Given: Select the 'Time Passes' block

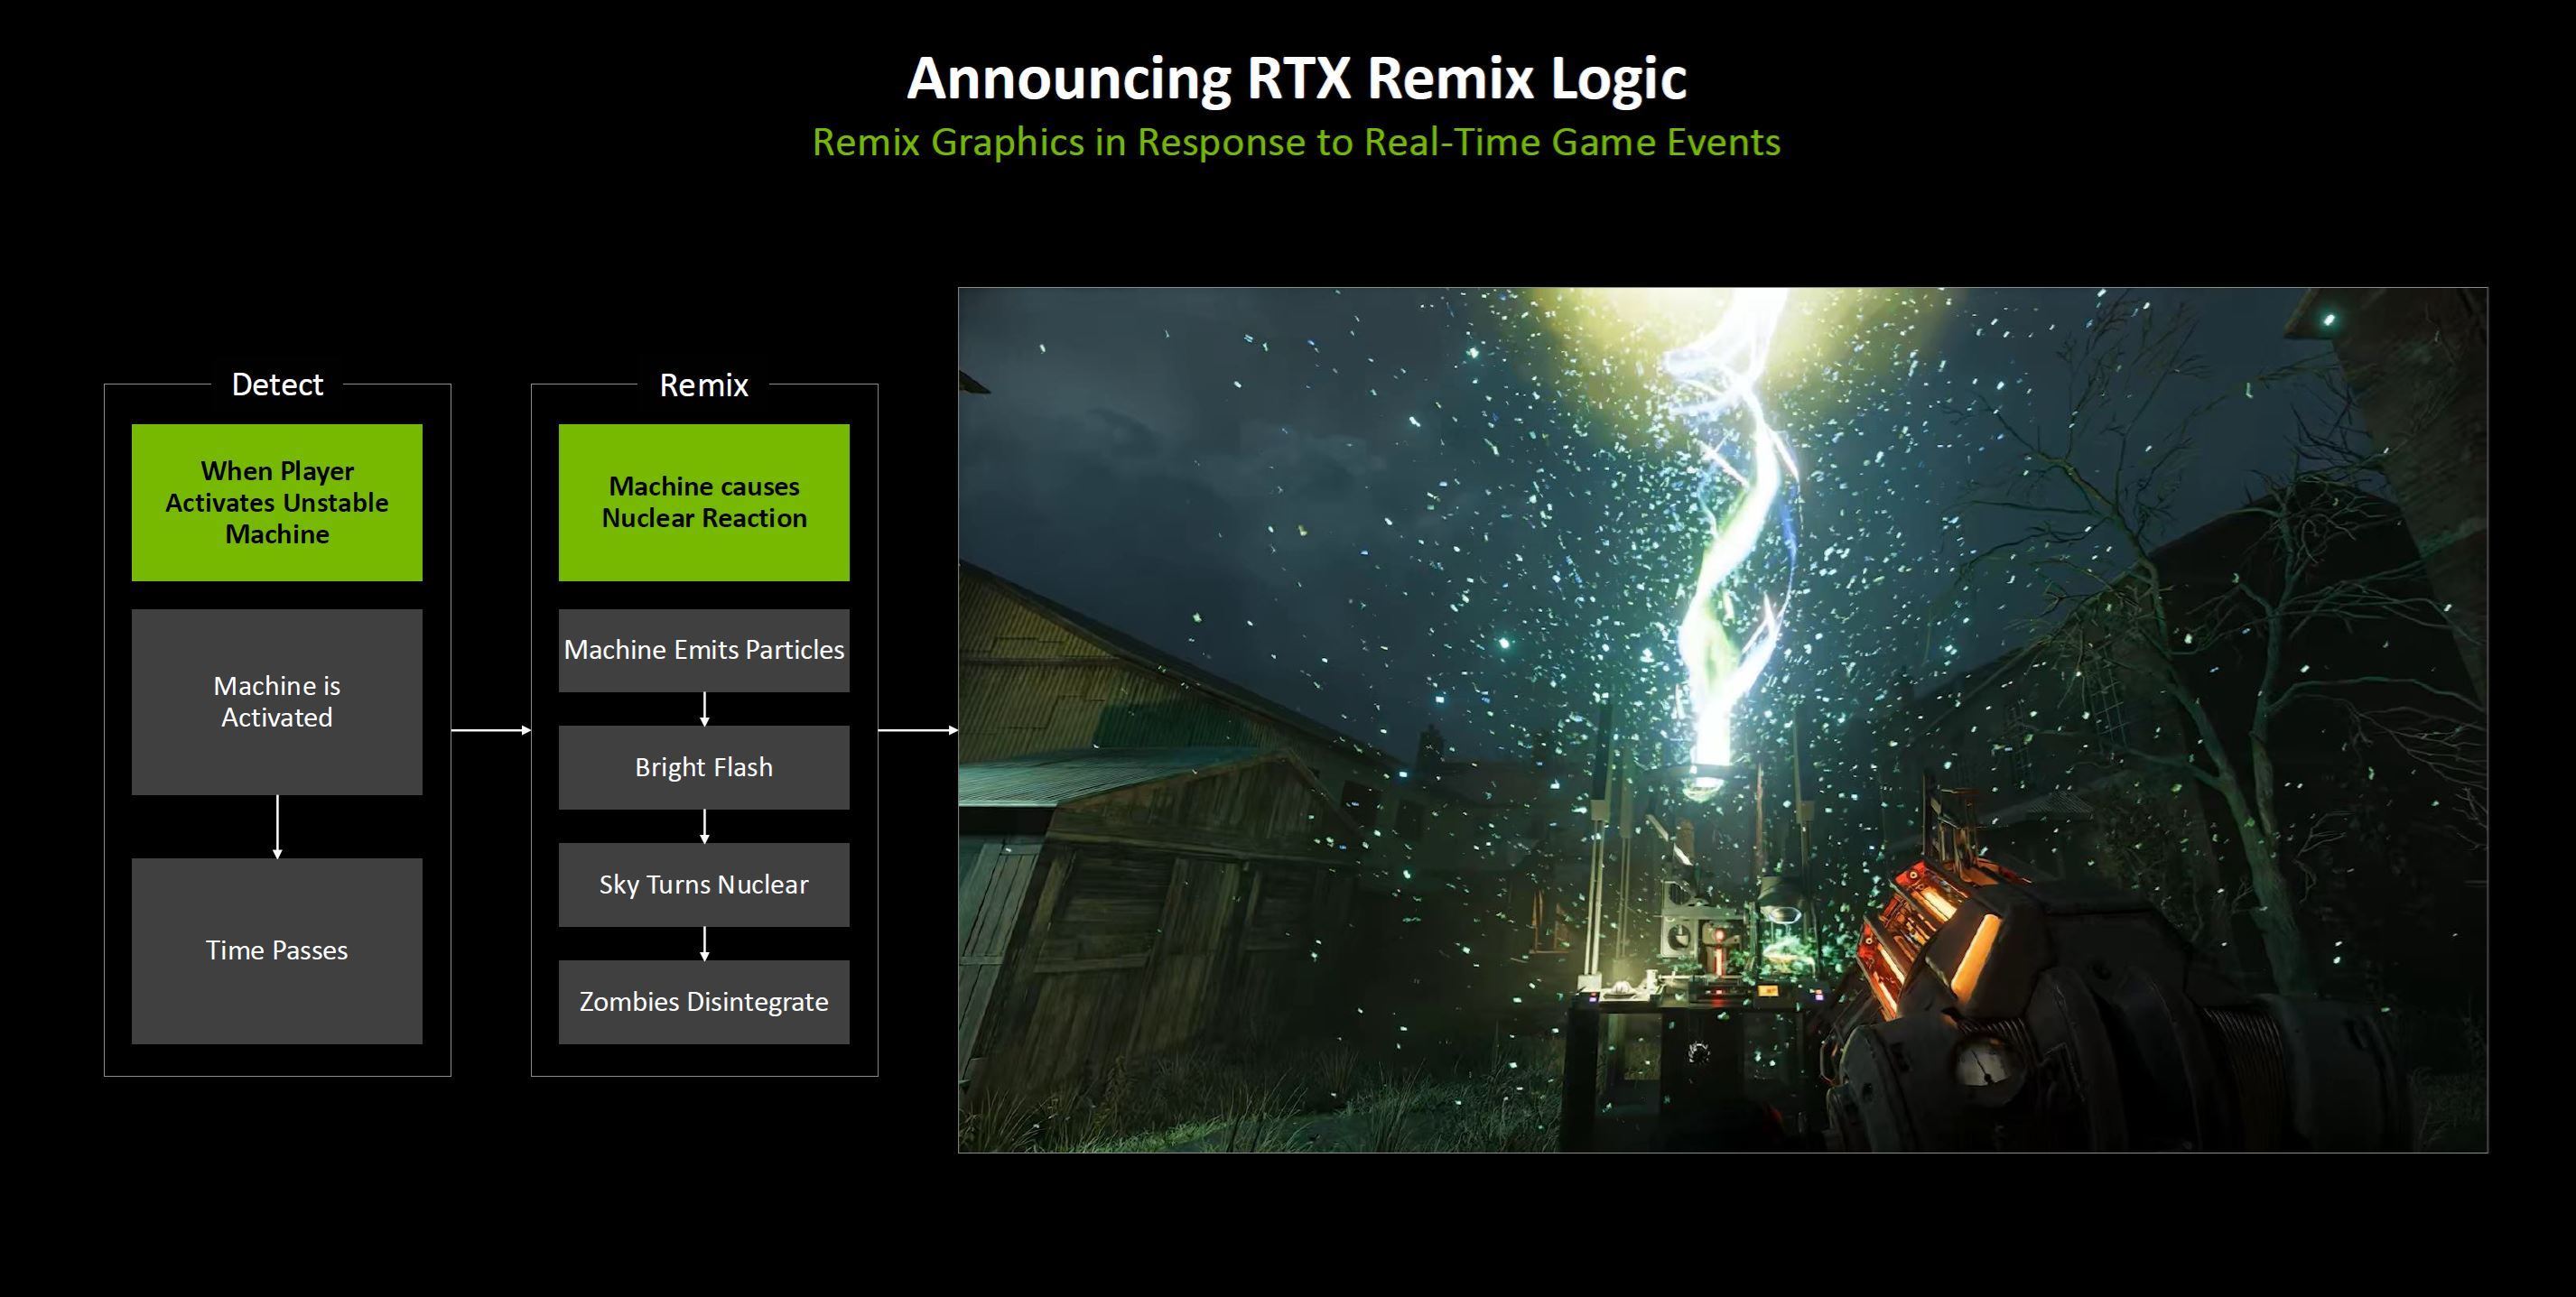Looking at the screenshot, I should point(277,950).
